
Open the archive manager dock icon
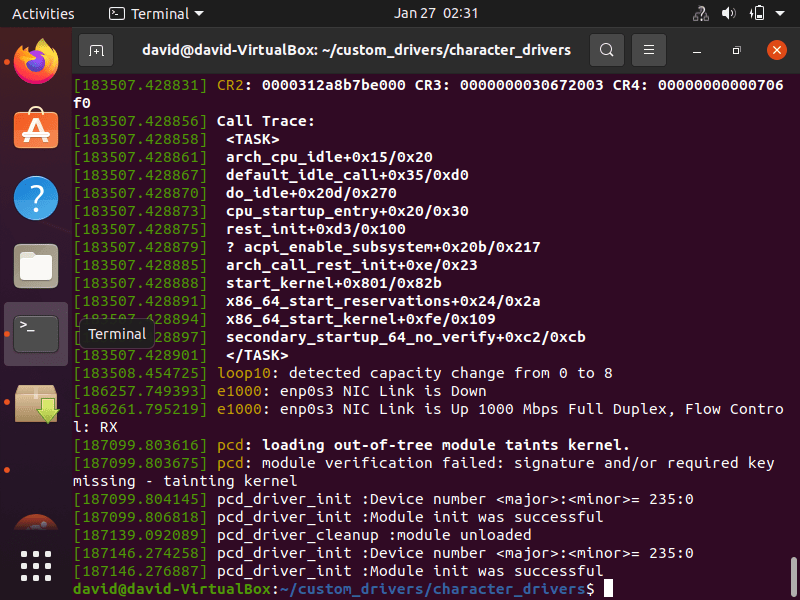pyautogui.click(x=36, y=406)
